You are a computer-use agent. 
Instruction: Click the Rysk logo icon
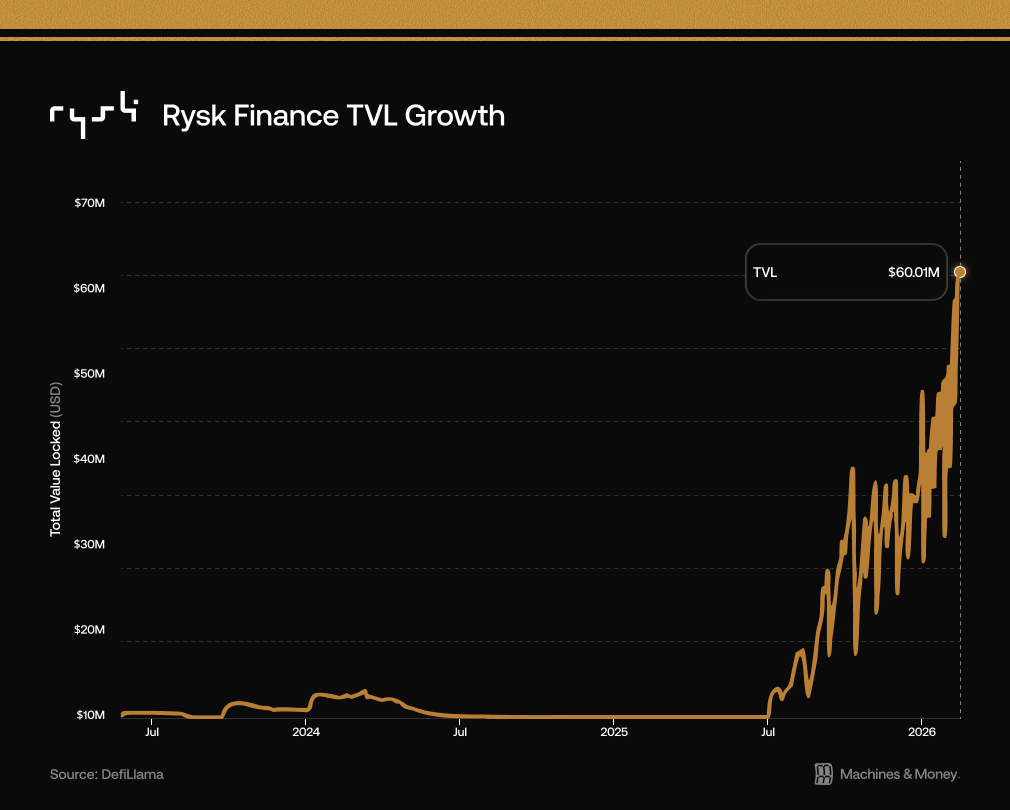[93, 115]
